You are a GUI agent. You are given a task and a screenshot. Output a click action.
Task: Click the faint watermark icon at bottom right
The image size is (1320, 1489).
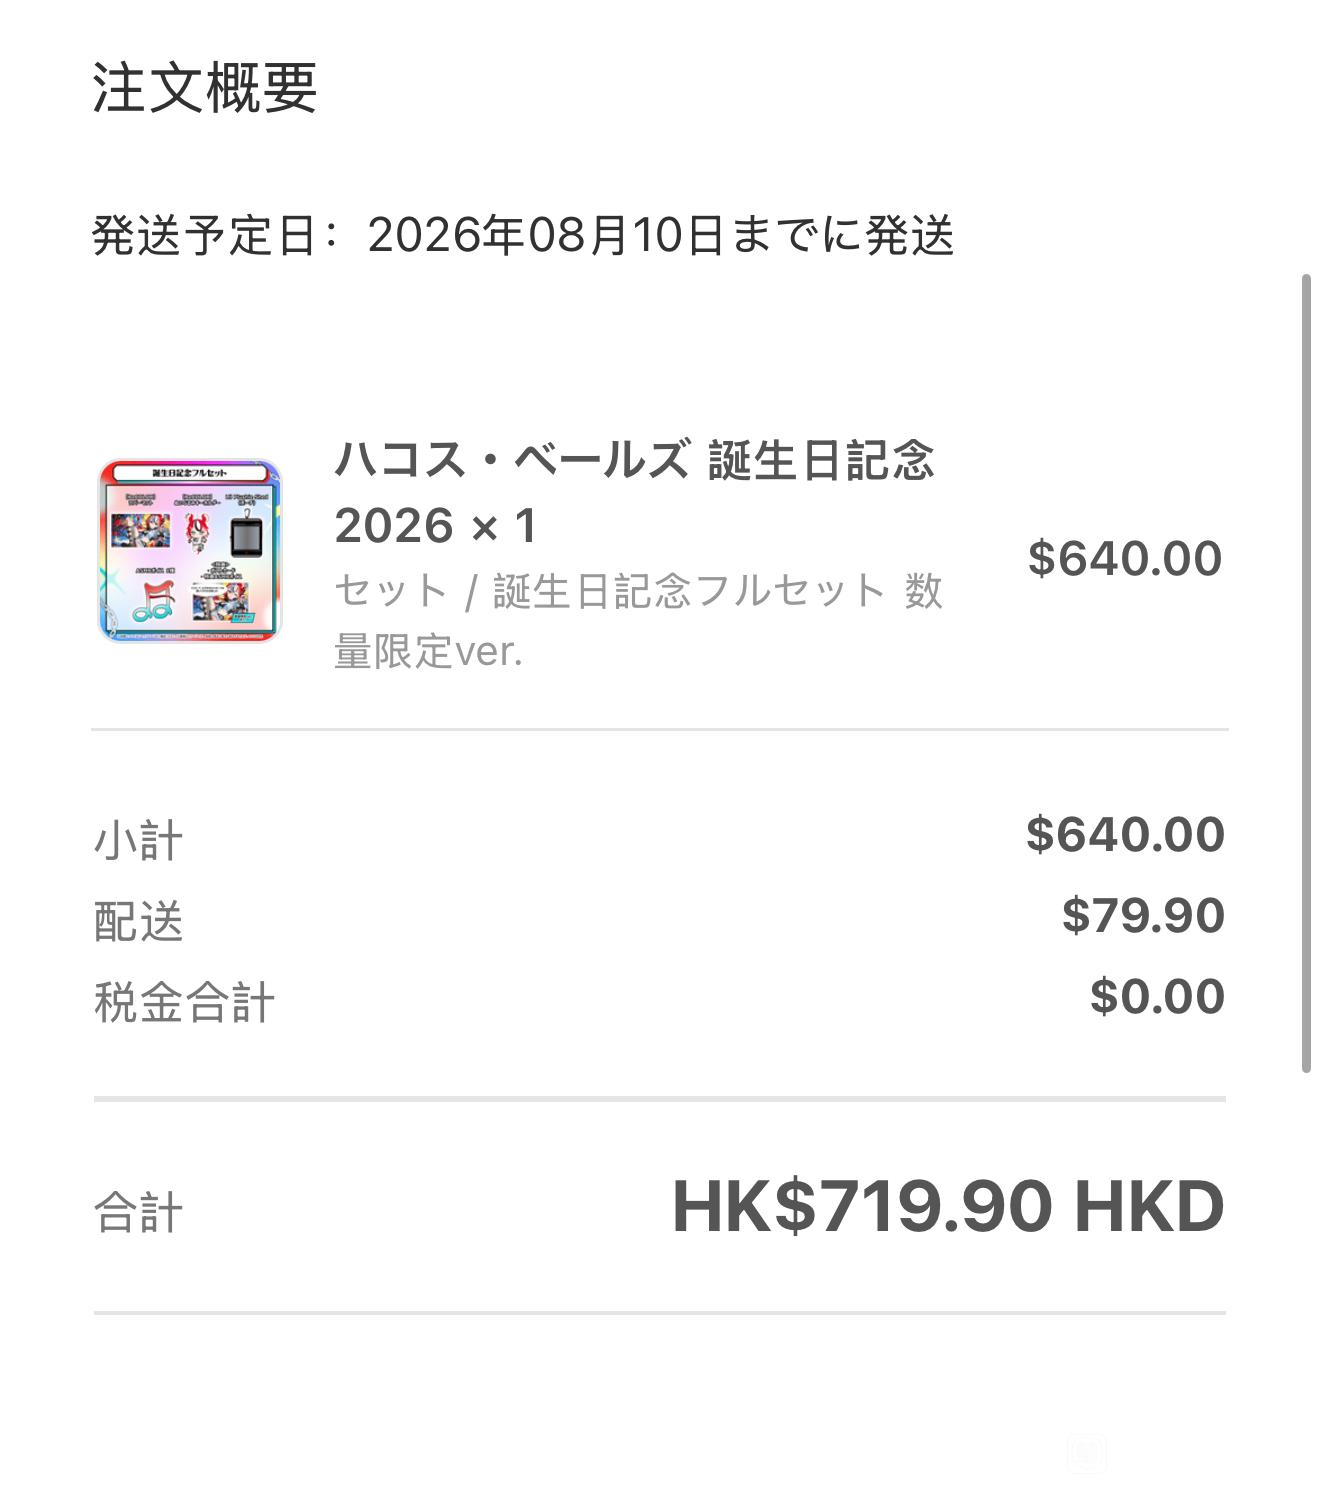tap(1086, 1452)
